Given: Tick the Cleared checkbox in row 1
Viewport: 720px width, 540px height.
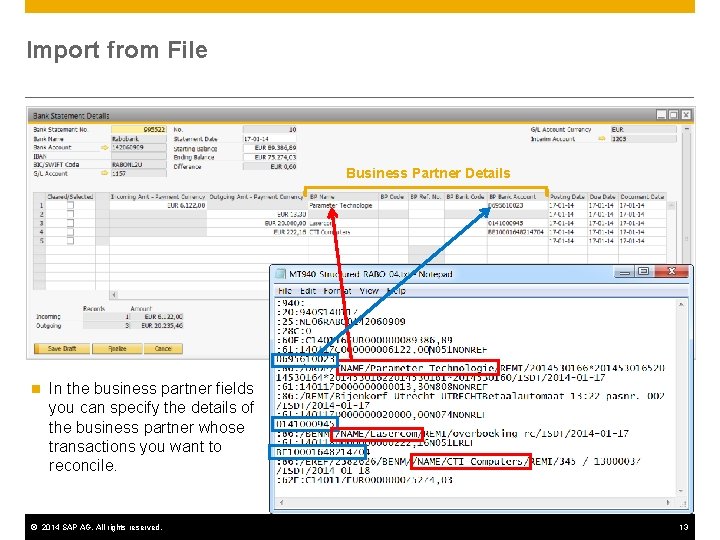Looking at the screenshot, I should pyautogui.click(x=70, y=205).
